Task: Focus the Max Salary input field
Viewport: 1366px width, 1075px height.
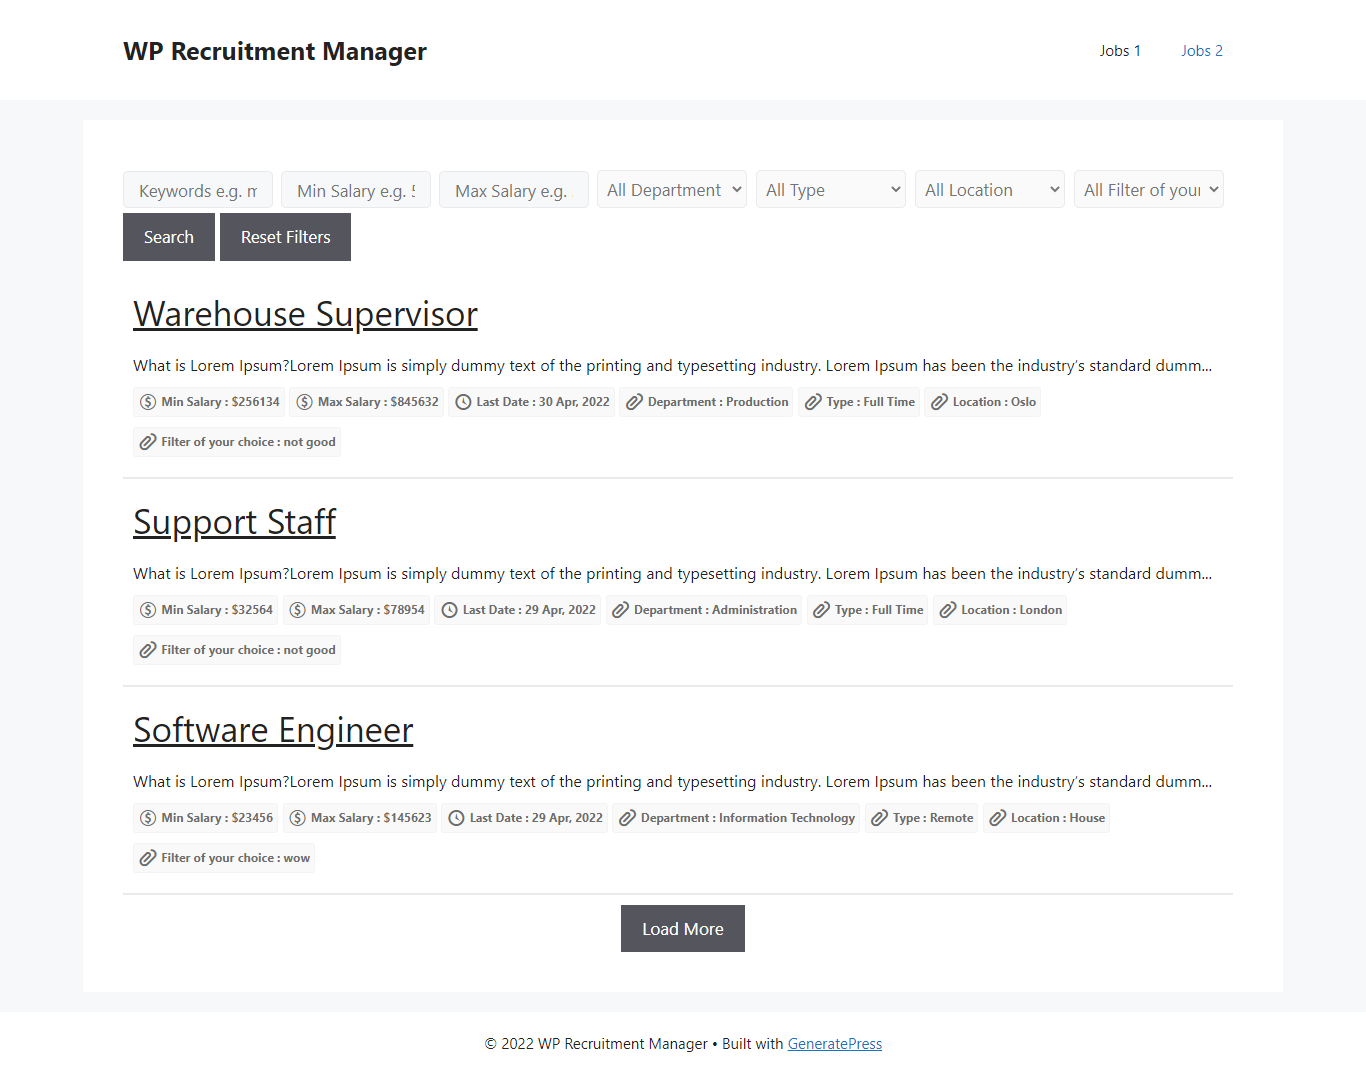Action: (x=514, y=189)
